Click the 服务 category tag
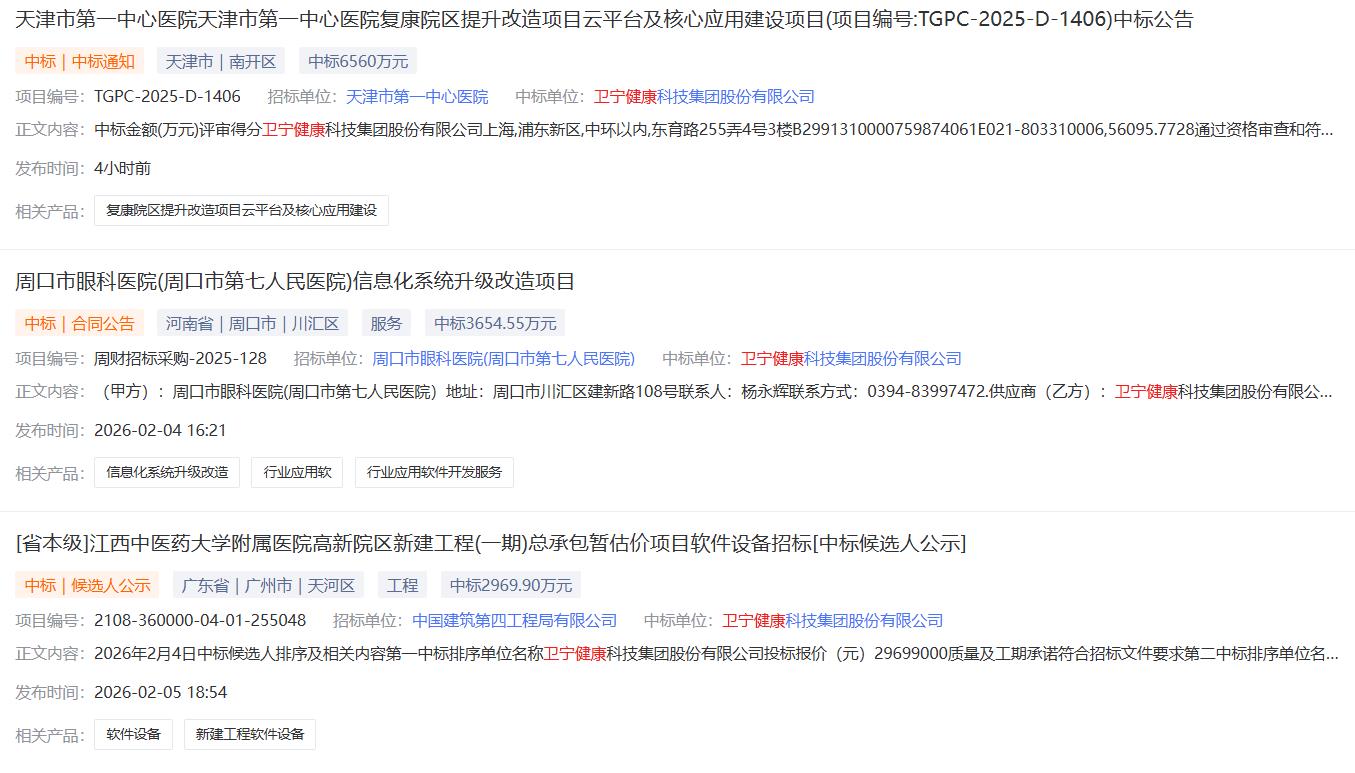The image size is (1355, 773). click(x=386, y=323)
